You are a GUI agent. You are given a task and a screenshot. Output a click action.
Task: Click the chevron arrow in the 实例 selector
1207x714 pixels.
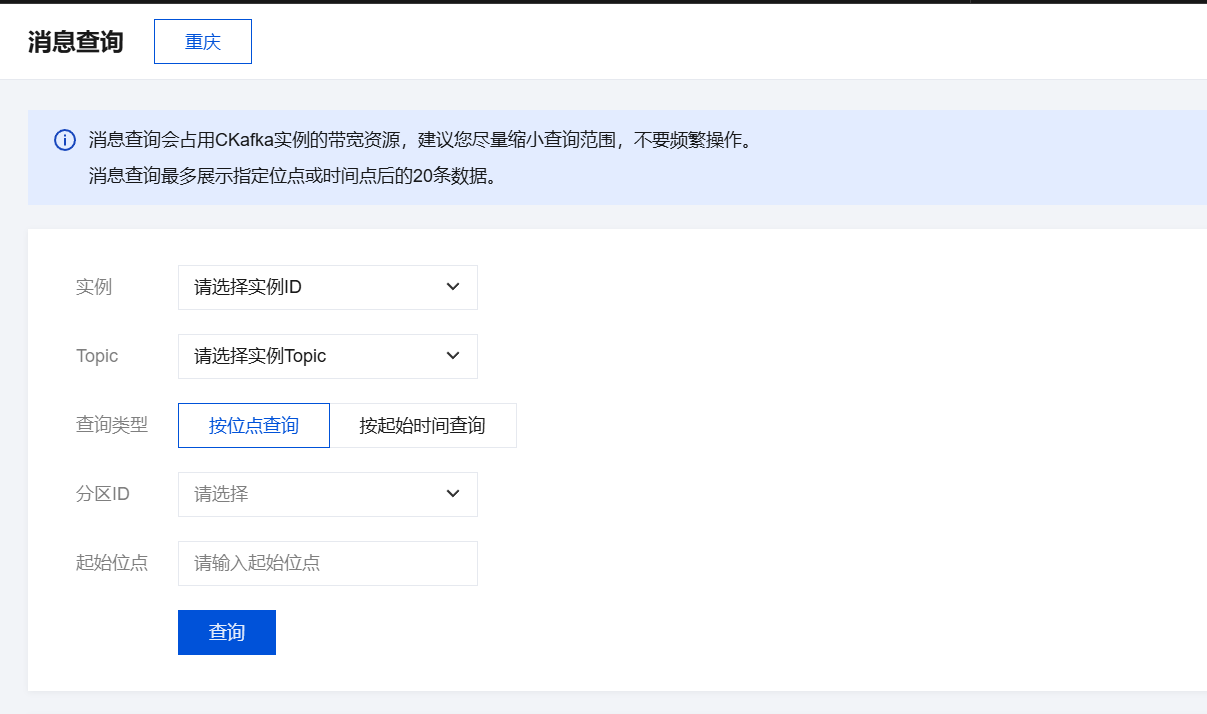pos(452,287)
